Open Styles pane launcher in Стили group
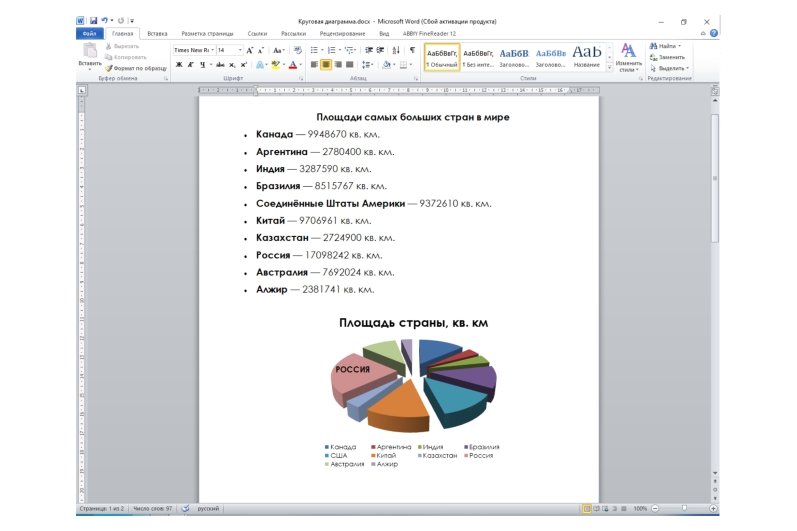Screen dimensions: 797x531 [x=640, y=79]
